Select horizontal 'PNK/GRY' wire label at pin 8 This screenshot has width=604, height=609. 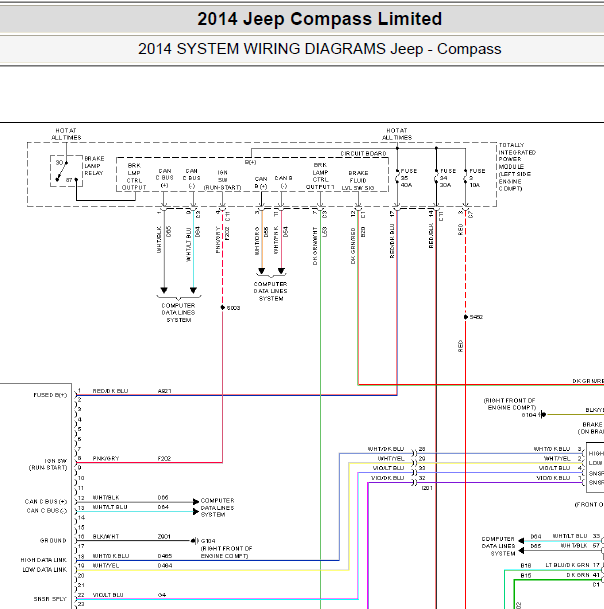click(x=106, y=458)
